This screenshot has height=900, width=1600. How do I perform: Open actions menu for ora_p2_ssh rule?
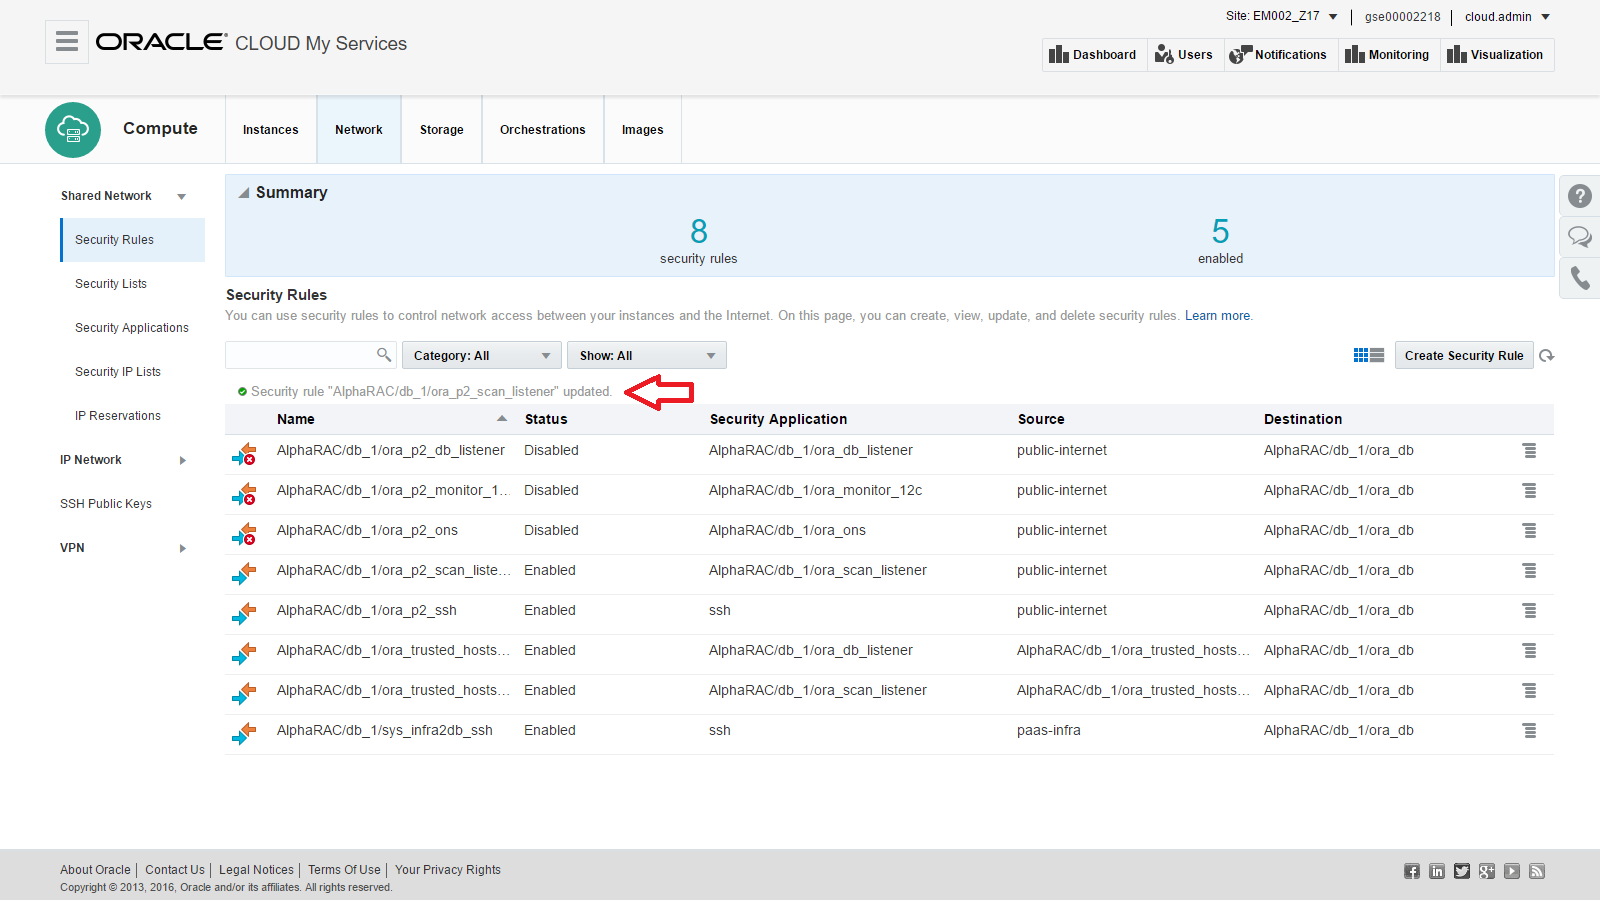[1529, 611]
